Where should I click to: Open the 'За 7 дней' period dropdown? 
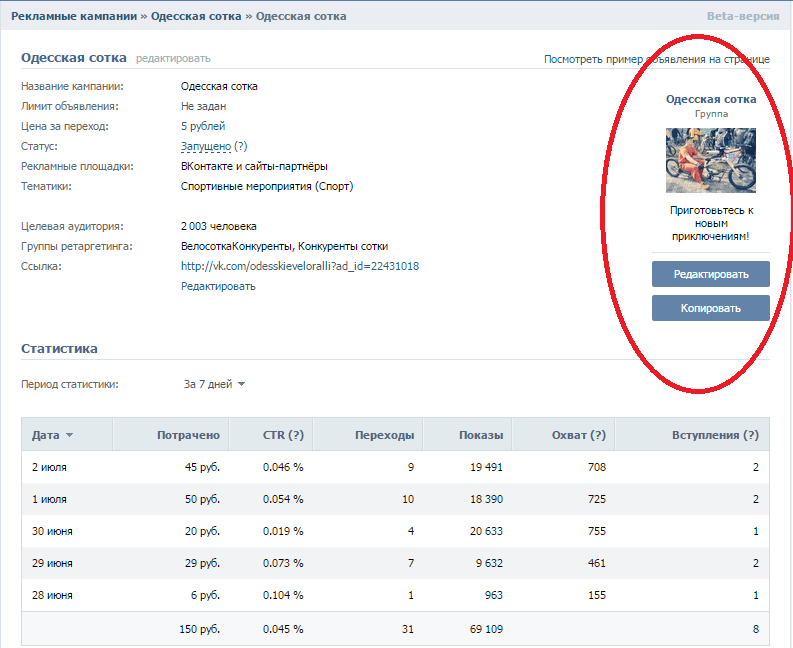[214, 384]
